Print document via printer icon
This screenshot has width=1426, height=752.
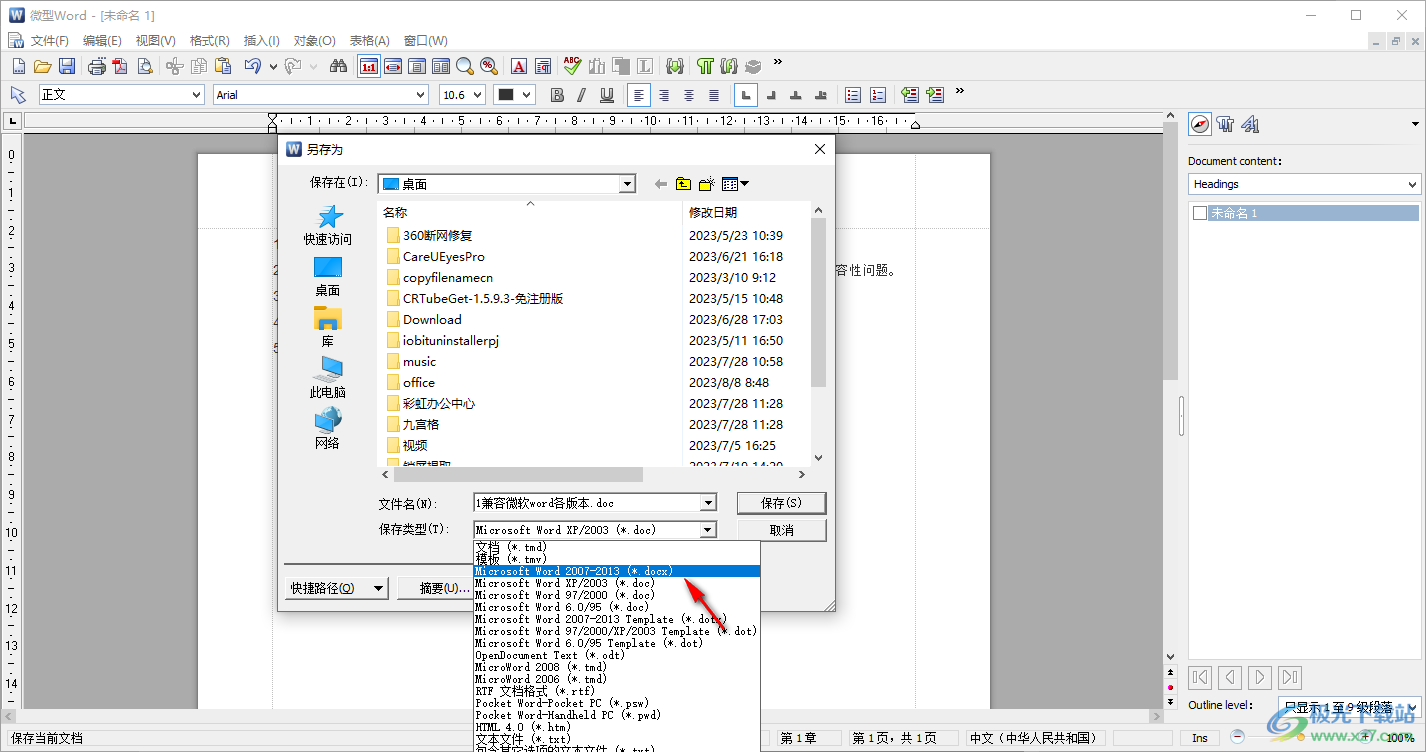[97, 66]
